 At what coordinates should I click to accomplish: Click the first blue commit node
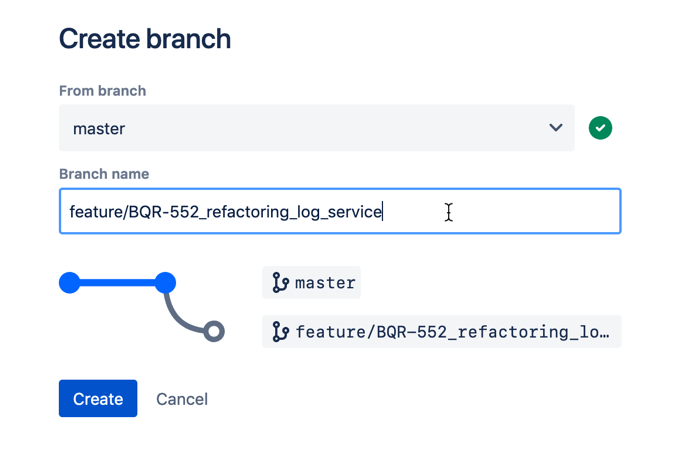click(70, 283)
